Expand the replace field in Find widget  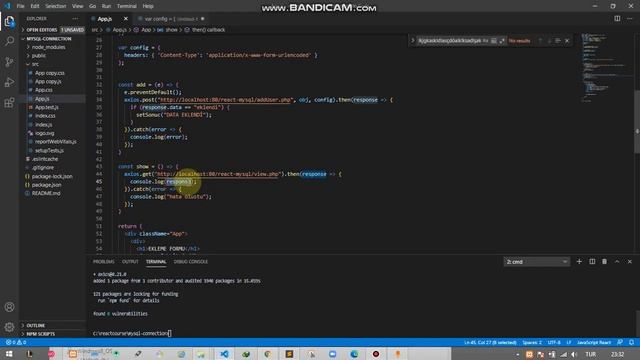(413, 41)
